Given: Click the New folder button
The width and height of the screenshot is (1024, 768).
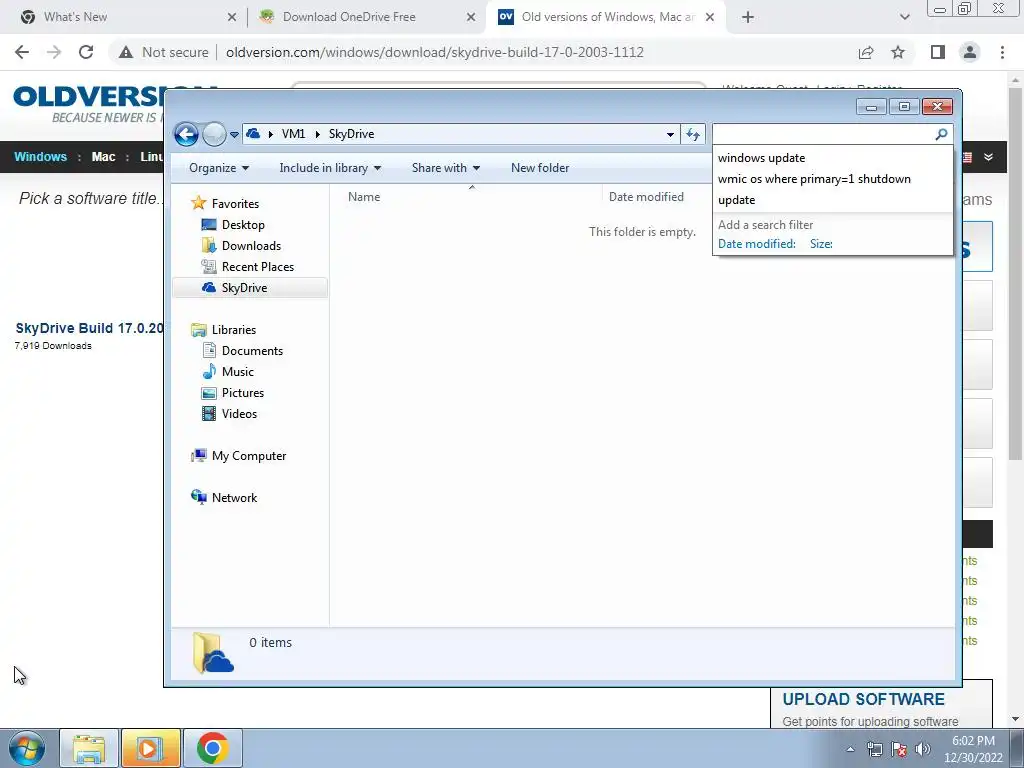Looking at the screenshot, I should (x=540, y=168).
